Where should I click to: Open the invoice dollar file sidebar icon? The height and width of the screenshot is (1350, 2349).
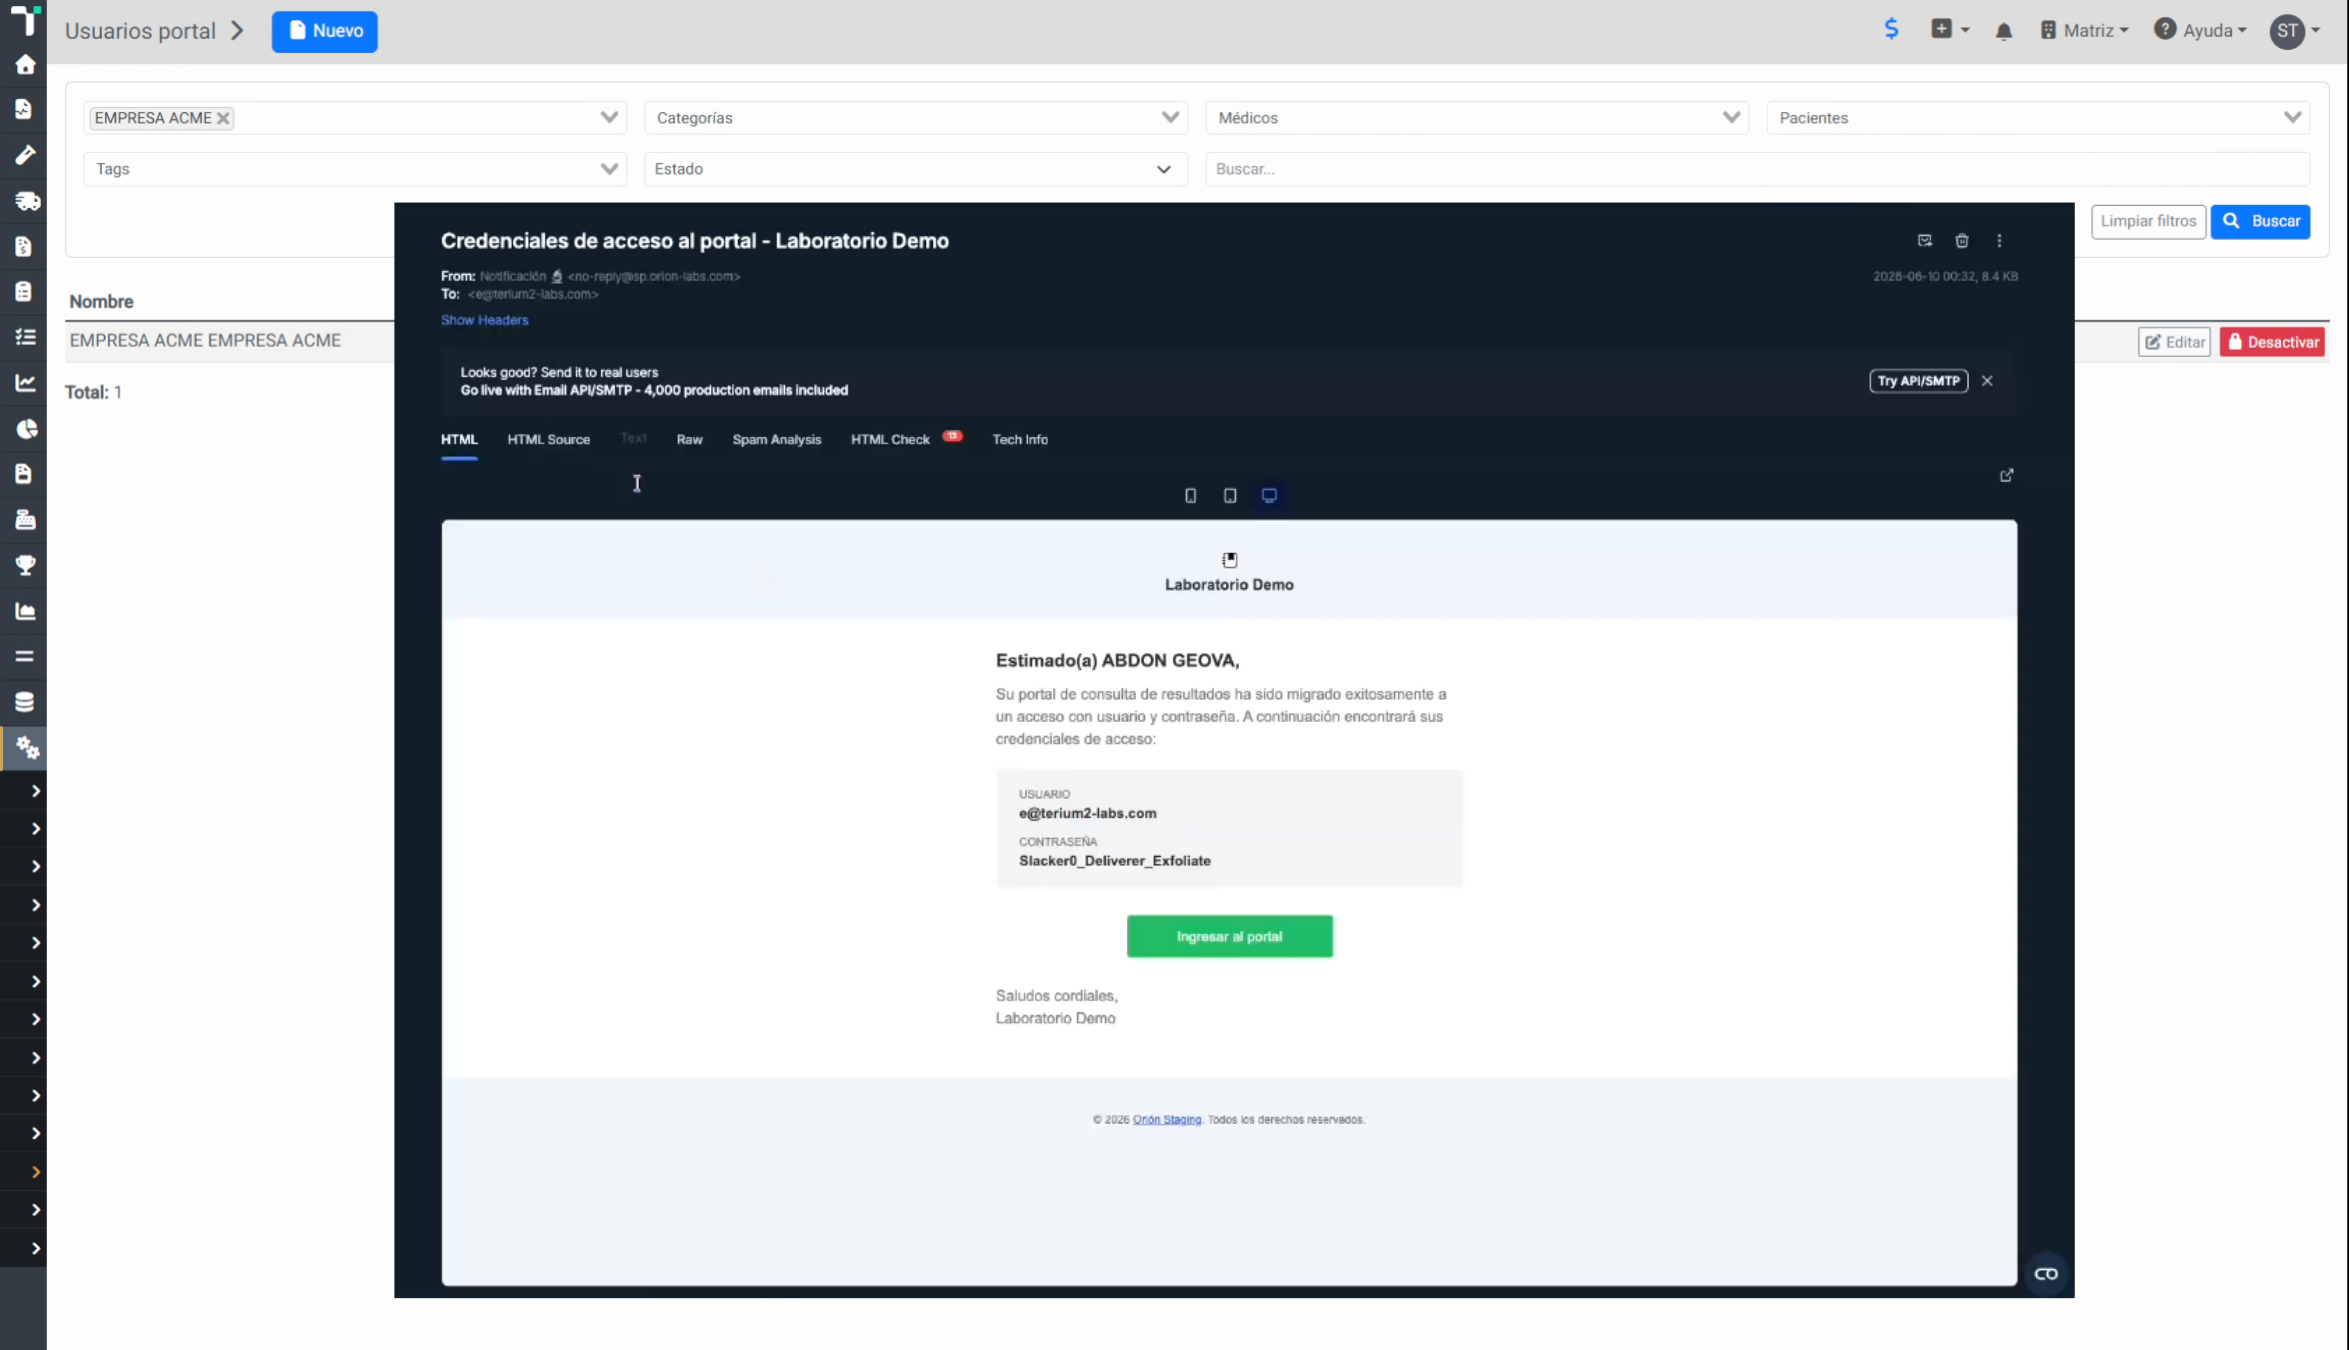point(24,246)
